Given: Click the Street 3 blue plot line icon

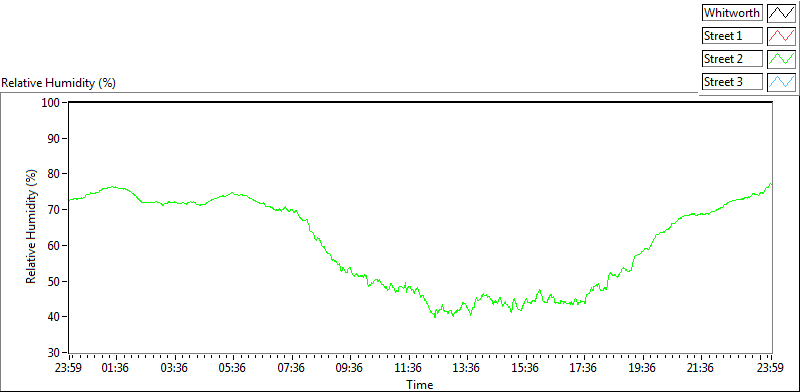Looking at the screenshot, I should [782, 82].
